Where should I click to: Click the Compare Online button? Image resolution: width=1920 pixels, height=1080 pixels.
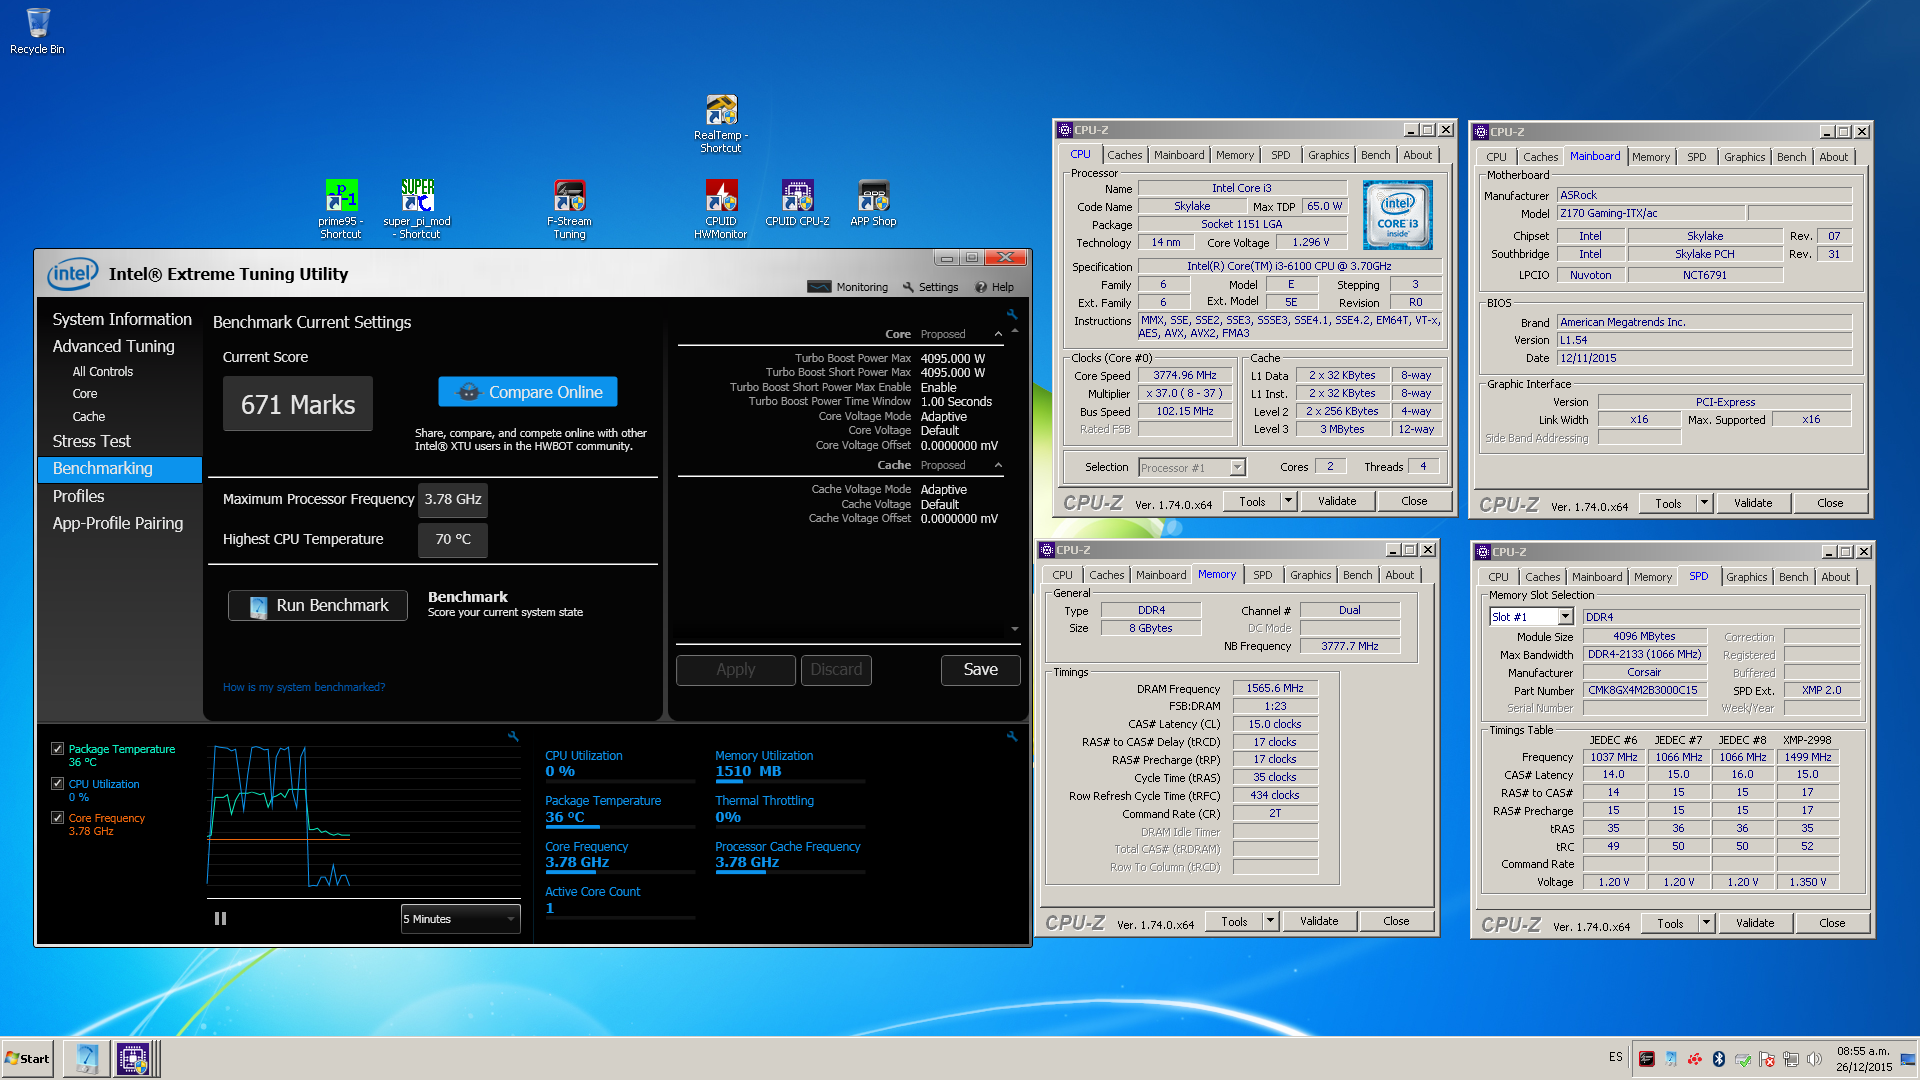[528, 392]
